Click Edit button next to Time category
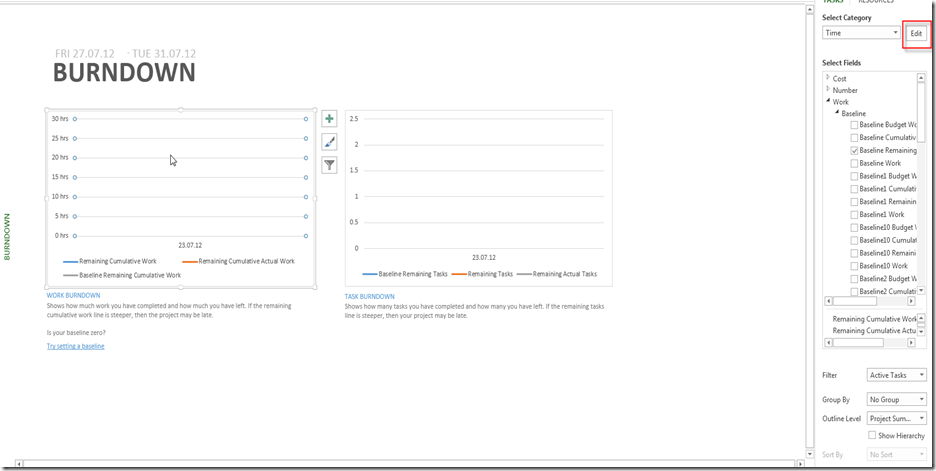This screenshot has height=471, width=936. (916, 33)
